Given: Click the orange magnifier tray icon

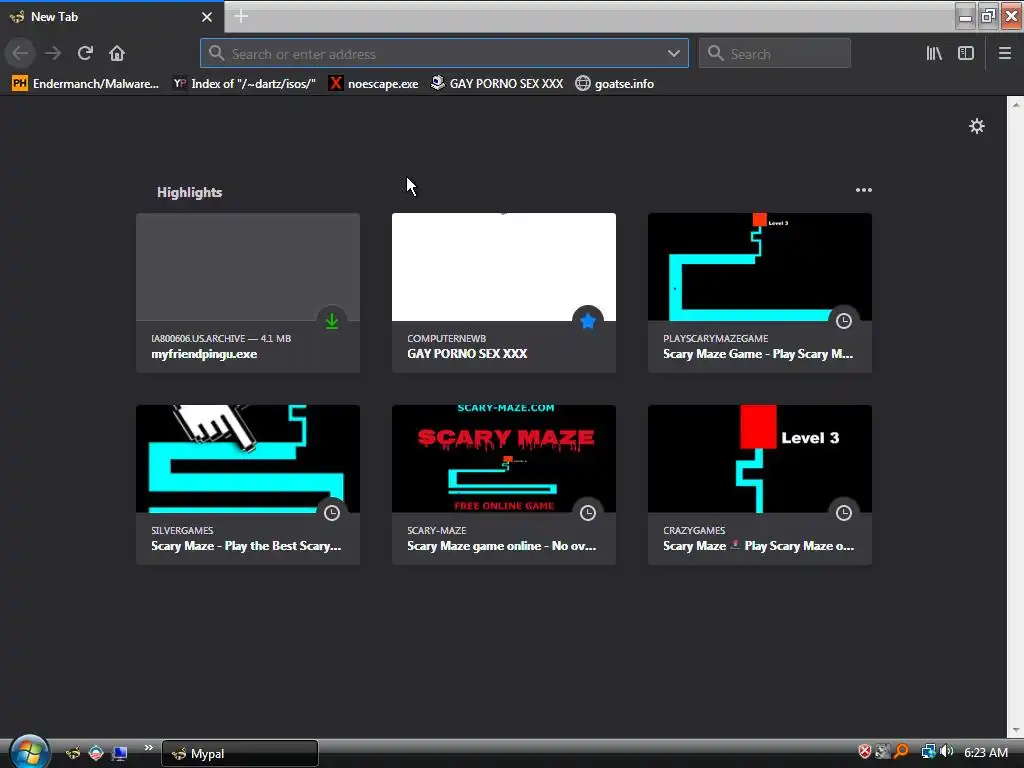Looking at the screenshot, I should pyautogui.click(x=901, y=752).
